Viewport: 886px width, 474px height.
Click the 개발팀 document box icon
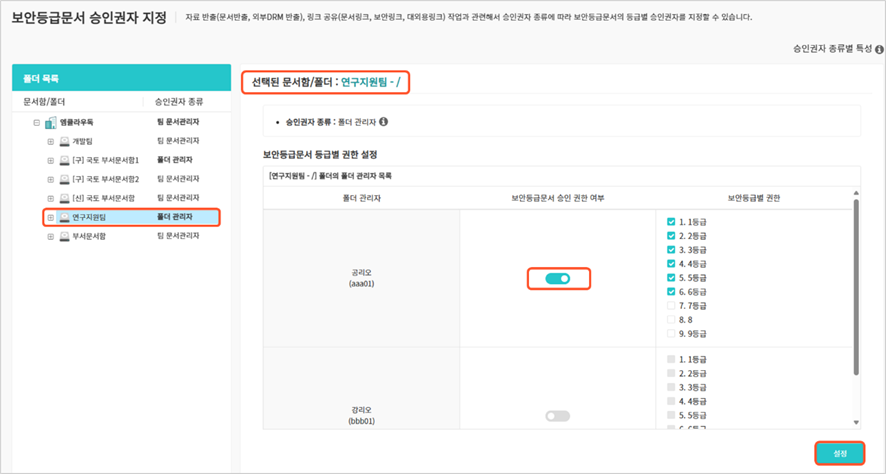point(64,141)
